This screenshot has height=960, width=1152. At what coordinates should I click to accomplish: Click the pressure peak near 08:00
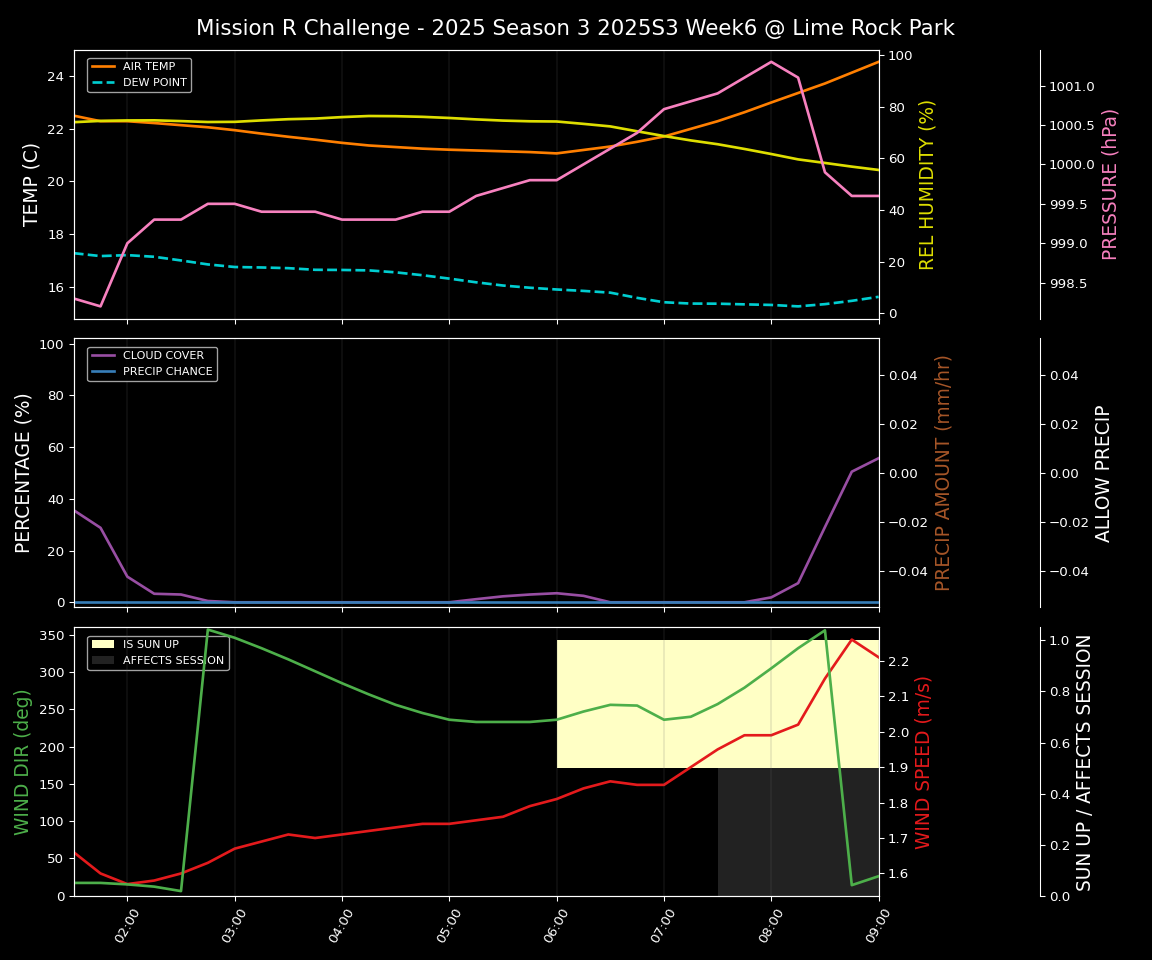pyautogui.click(x=771, y=62)
